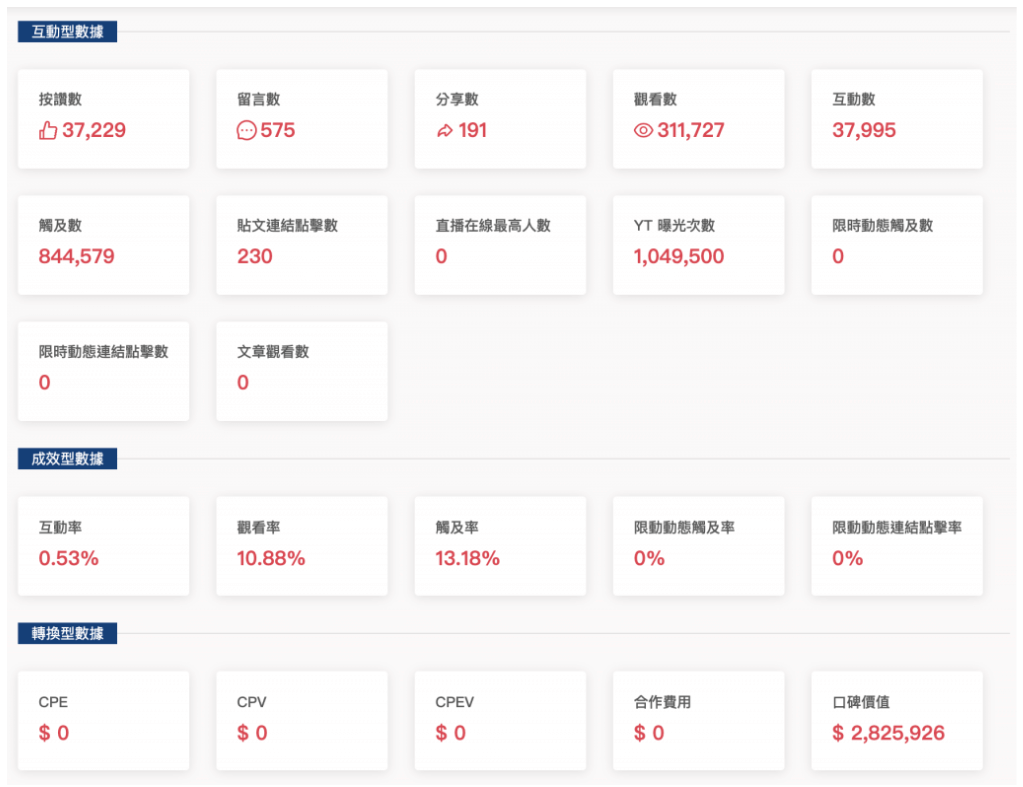Viewport: 1023px width, 787px height.
Task: Click the thumbs-up icon beside 37,229
Action: pyautogui.click(x=48, y=131)
